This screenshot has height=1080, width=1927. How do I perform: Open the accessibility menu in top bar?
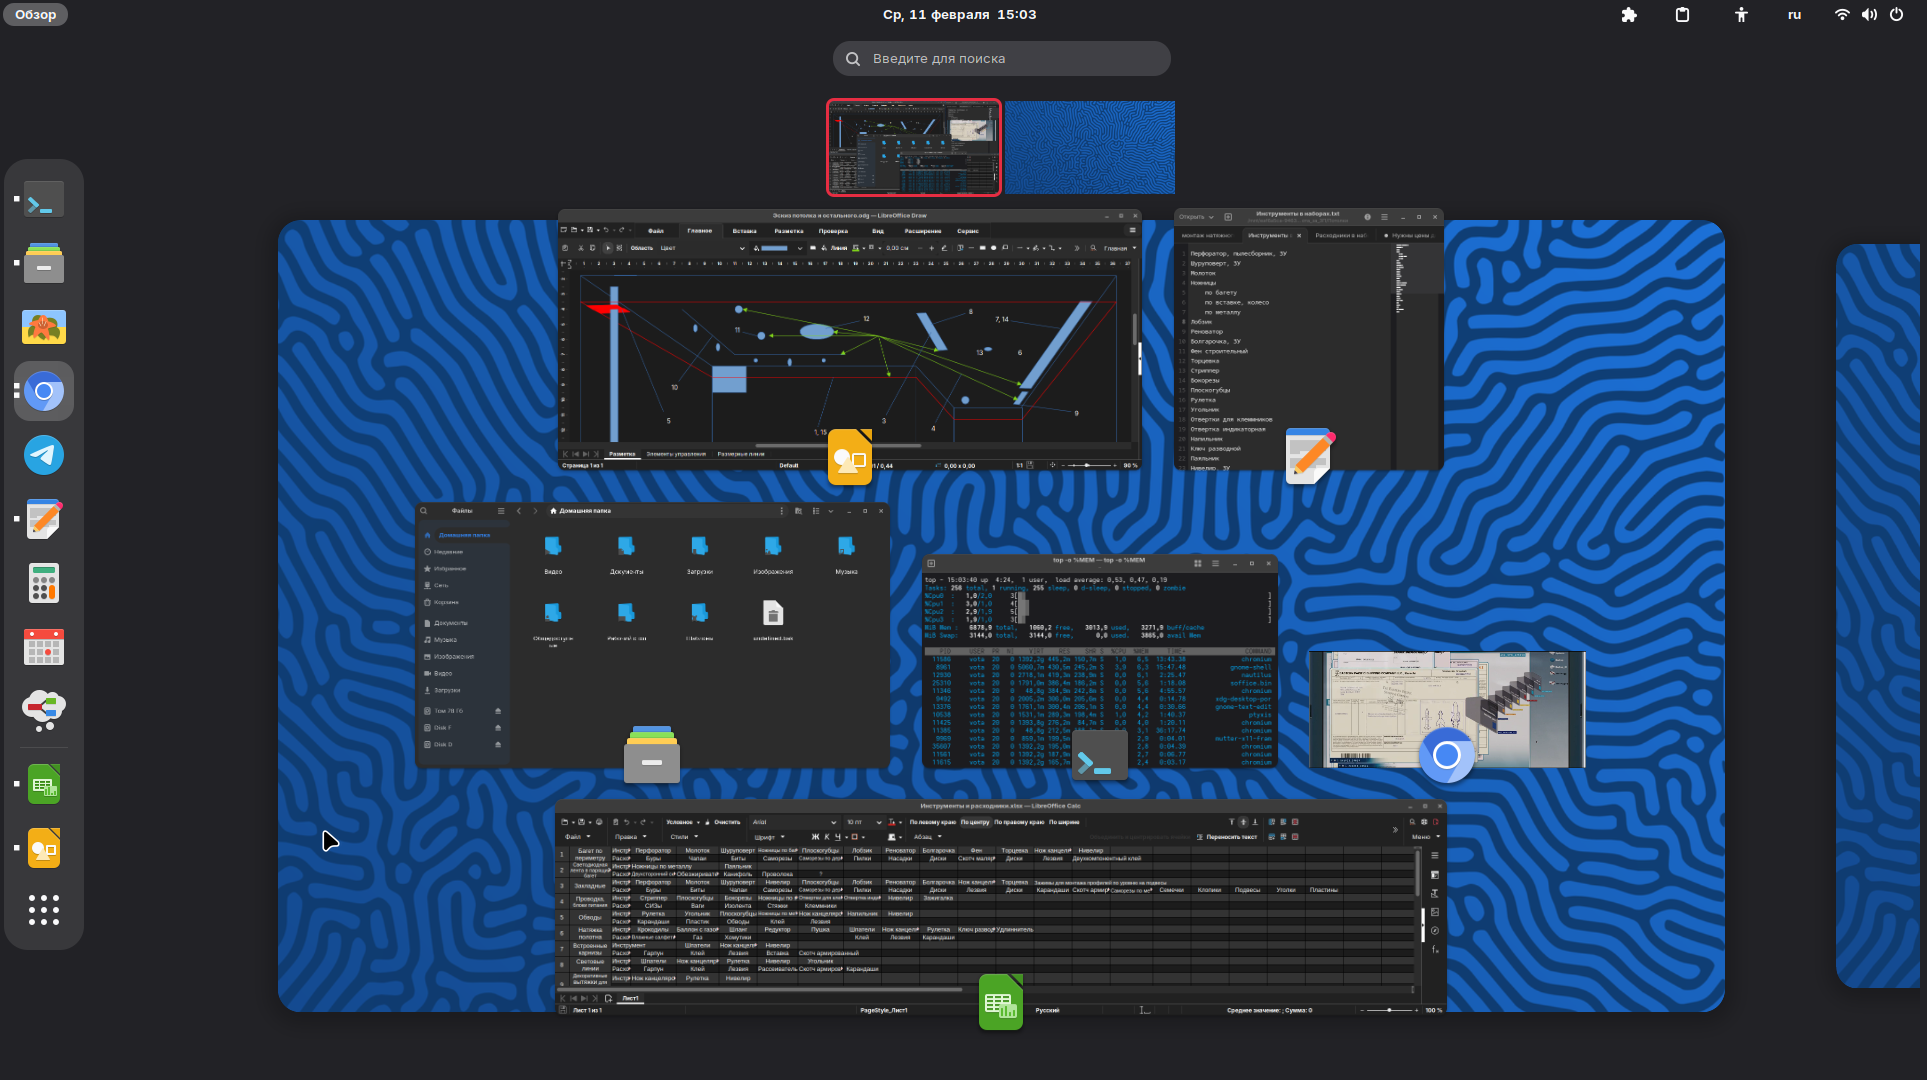point(1741,15)
